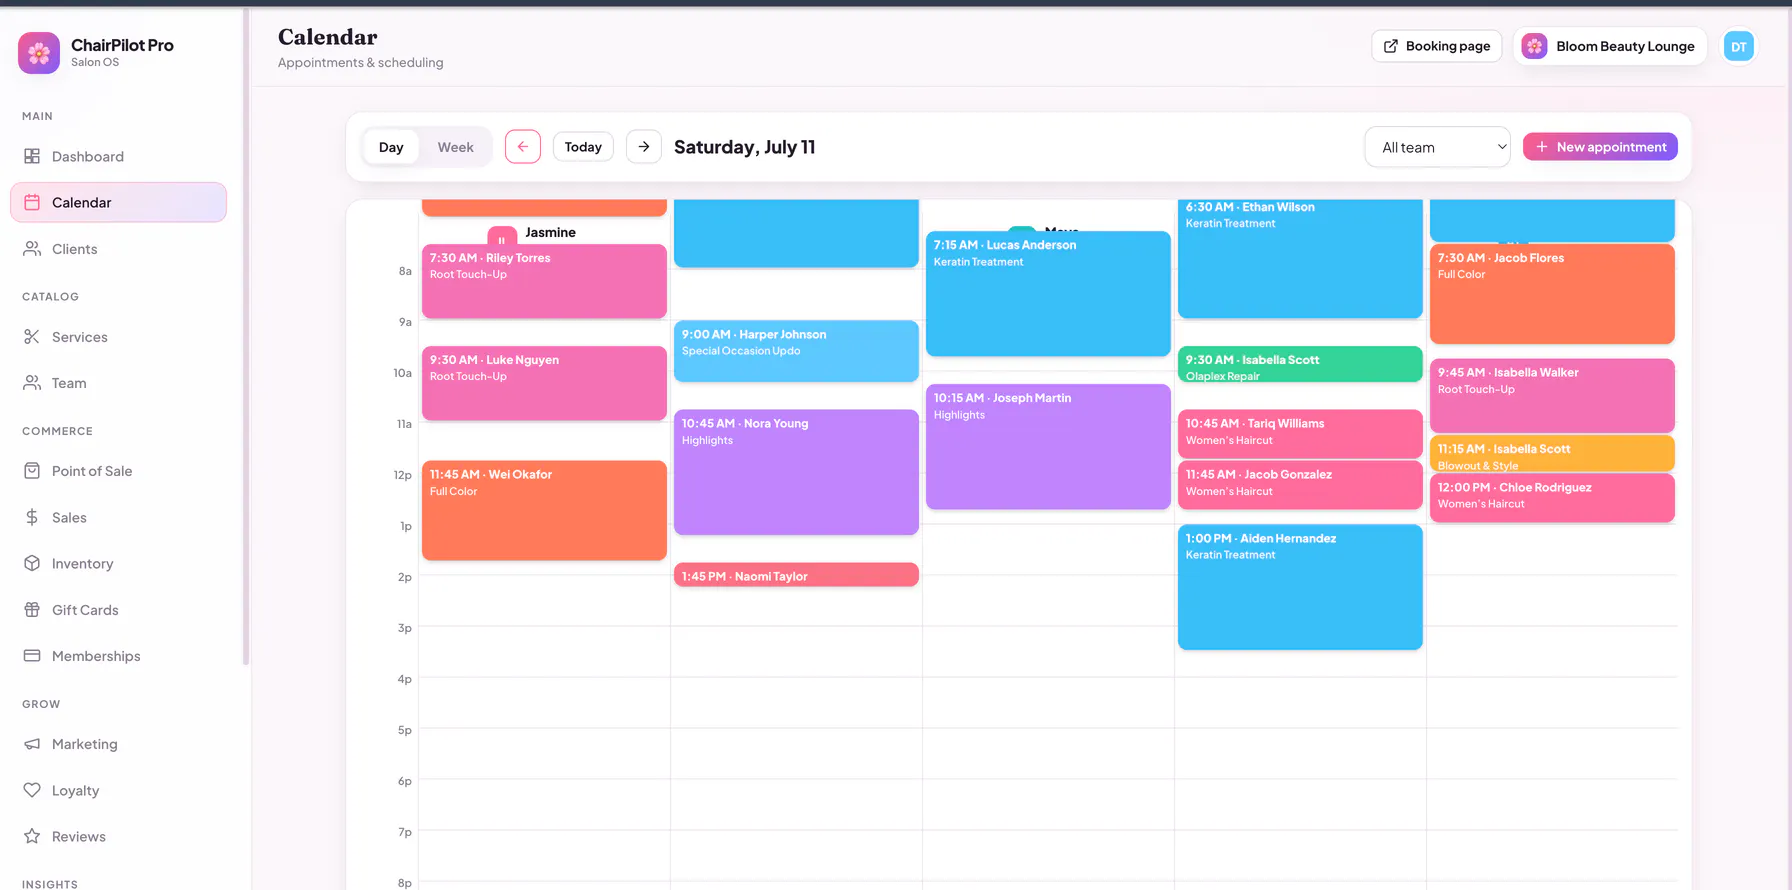Click the Marketing megaphone icon

pyautogui.click(x=32, y=744)
